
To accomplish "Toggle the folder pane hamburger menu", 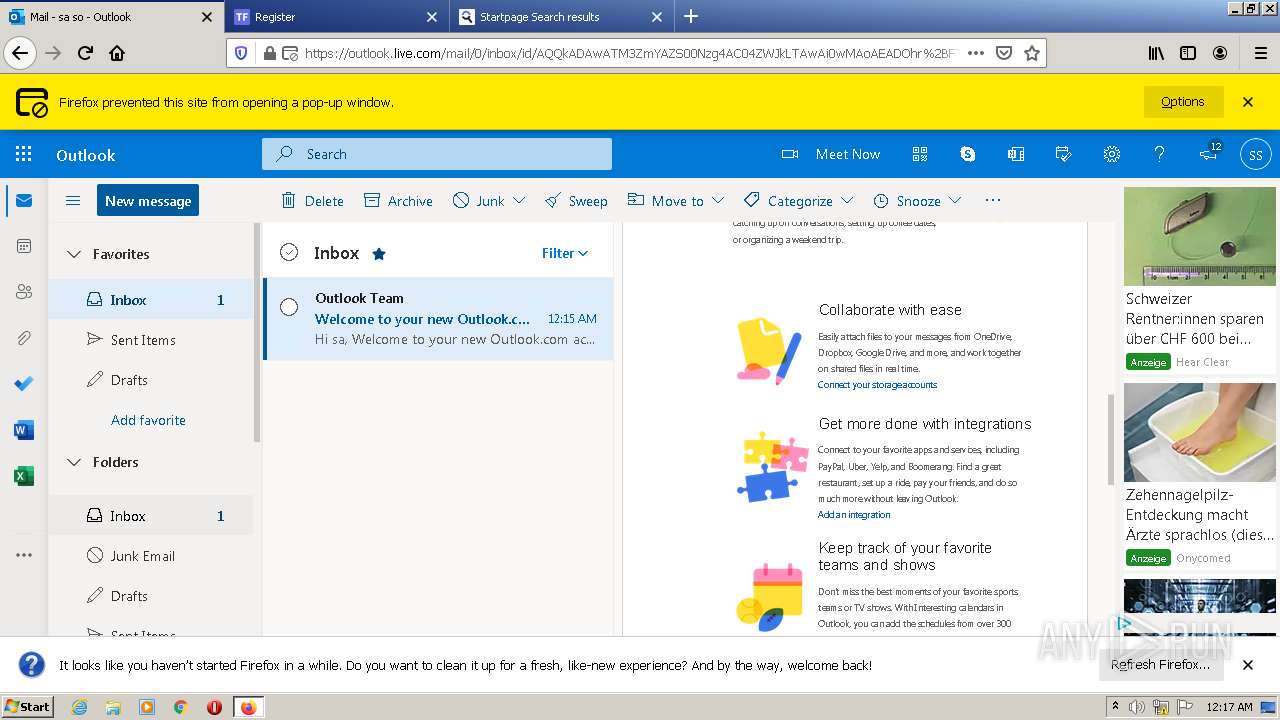I will pyautogui.click(x=73, y=200).
